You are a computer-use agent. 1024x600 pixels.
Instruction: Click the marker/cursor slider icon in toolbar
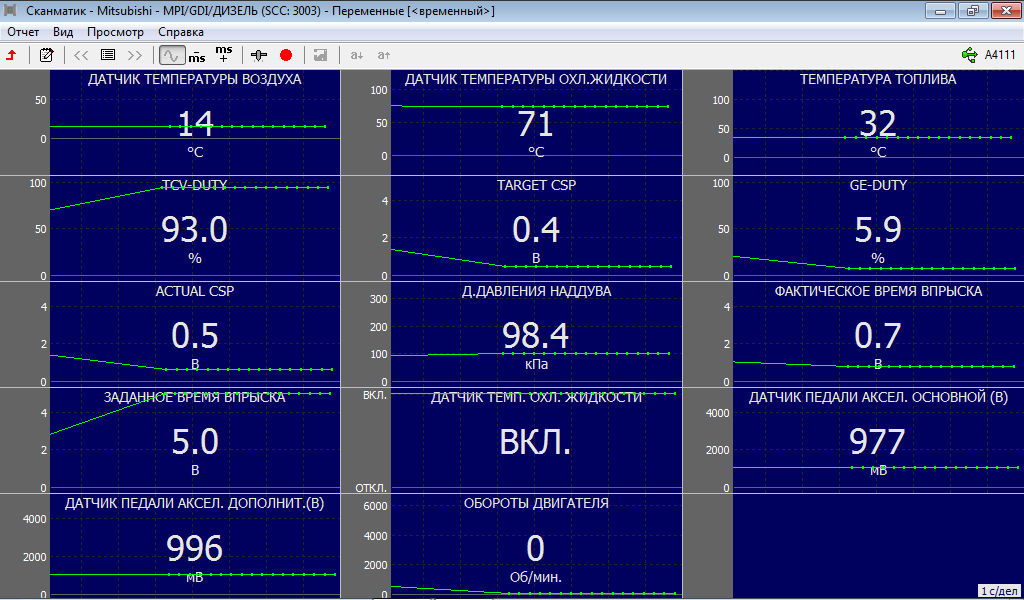(x=260, y=55)
